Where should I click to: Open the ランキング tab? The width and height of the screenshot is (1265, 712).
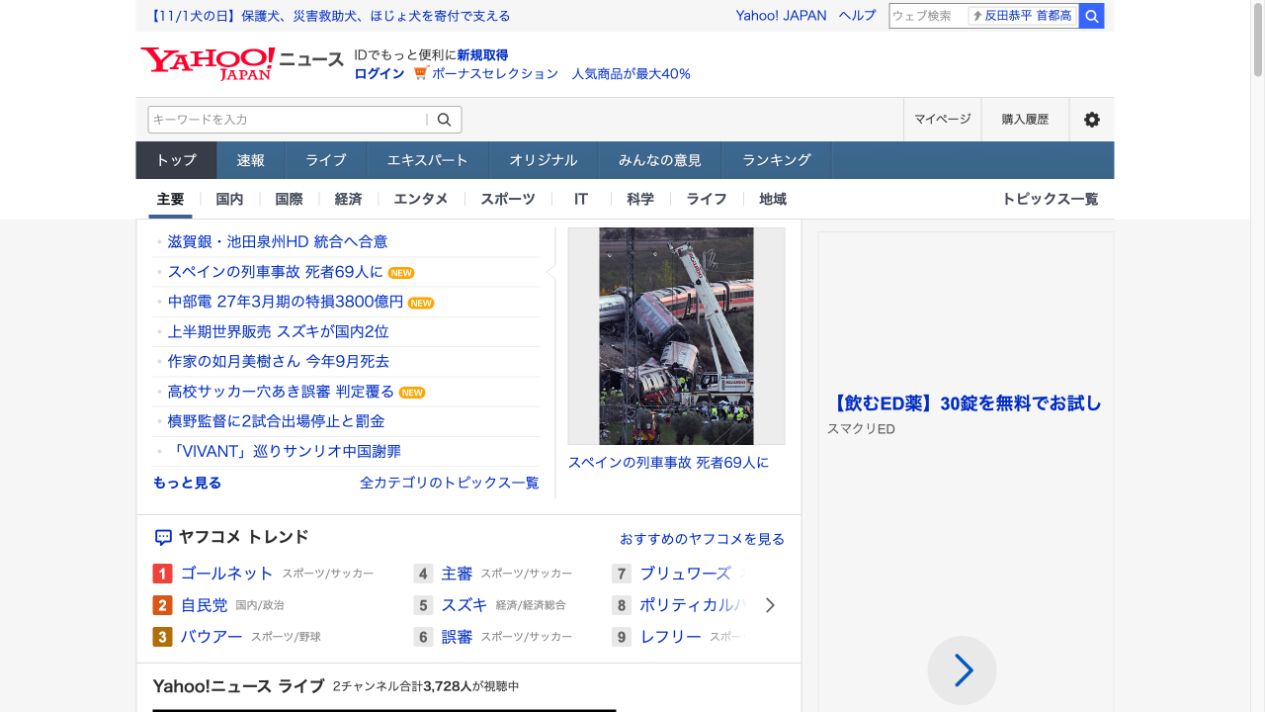pos(776,160)
